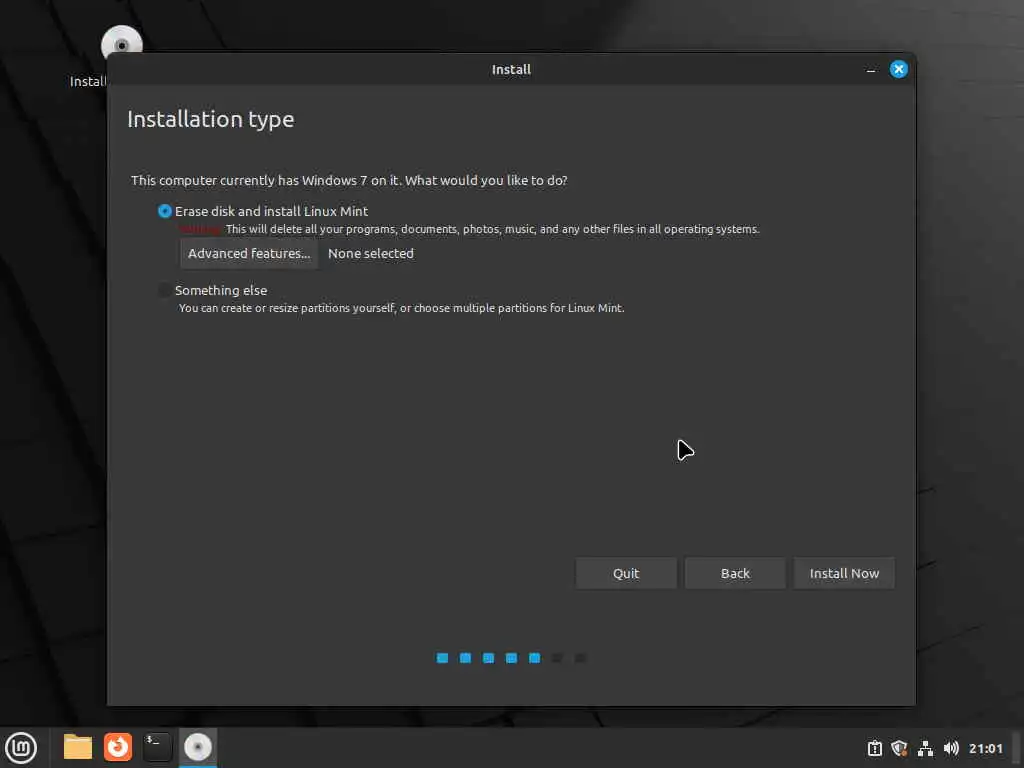Open the update manager shield icon
1024x768 pixels.
tap(899, 748)
